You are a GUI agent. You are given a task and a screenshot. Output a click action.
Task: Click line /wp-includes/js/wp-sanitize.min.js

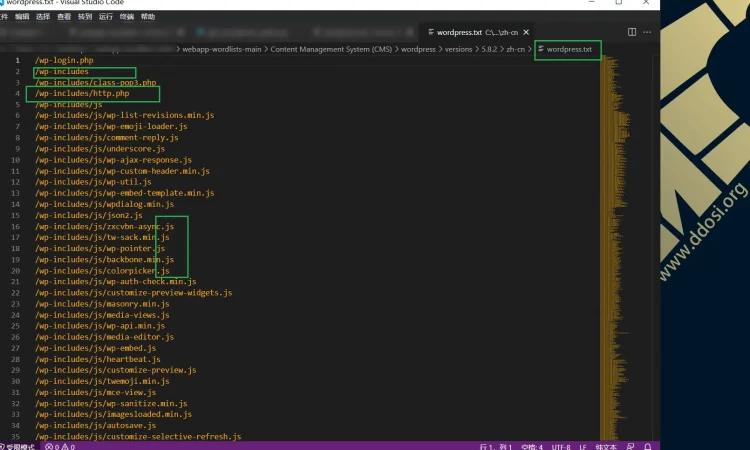click(x=111, y=404)
